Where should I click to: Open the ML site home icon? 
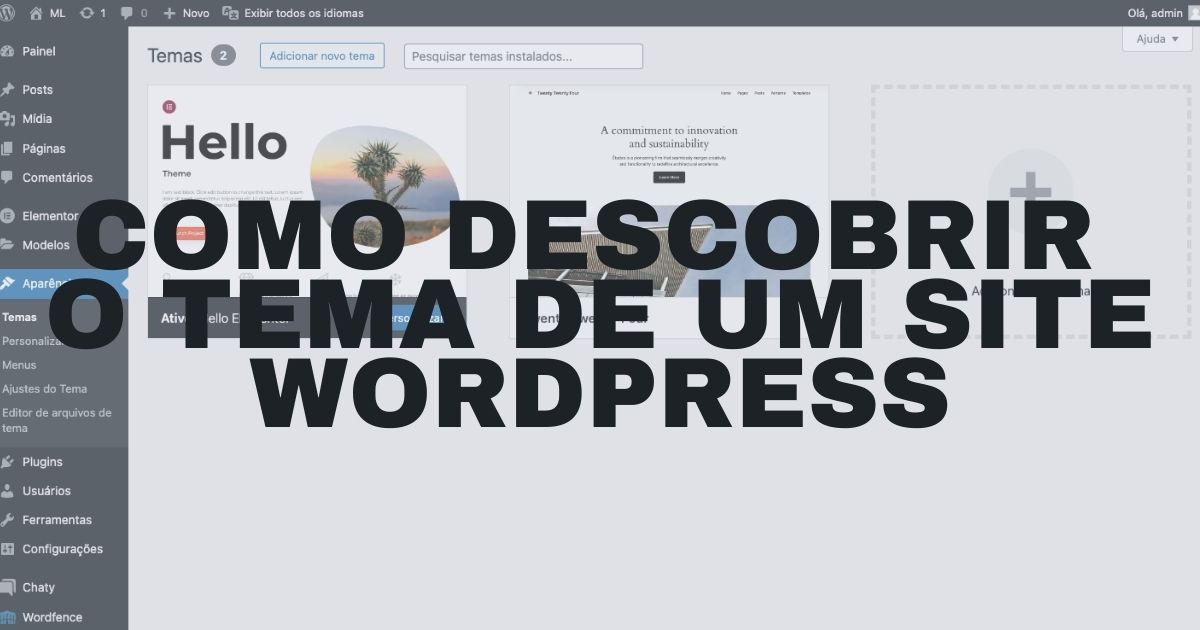pos(37,13)
